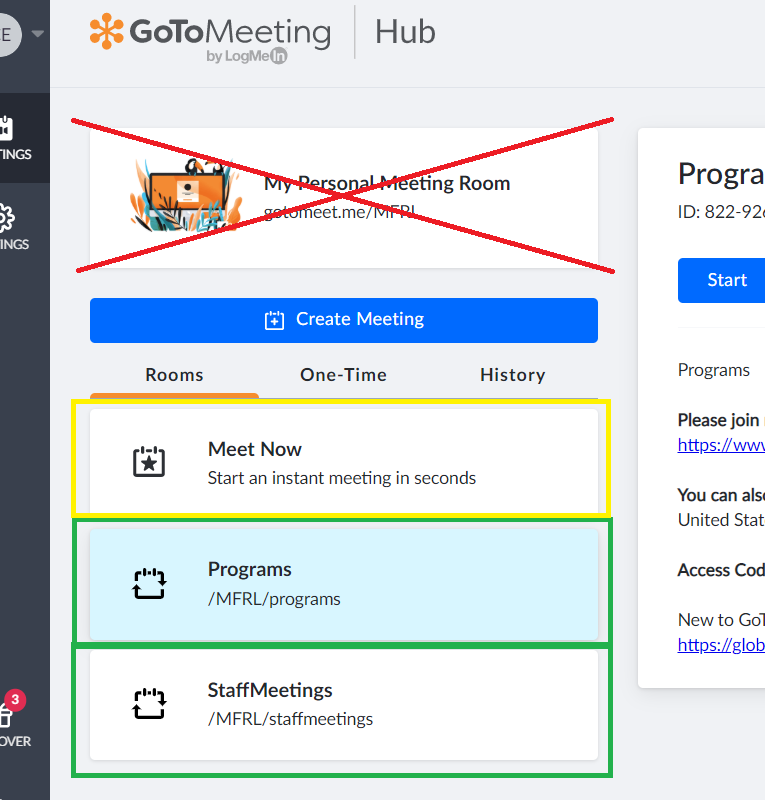Click the gotomeet.me/MFRL address text
Viewport: 765px width, 800px height.
coord(340,211)
